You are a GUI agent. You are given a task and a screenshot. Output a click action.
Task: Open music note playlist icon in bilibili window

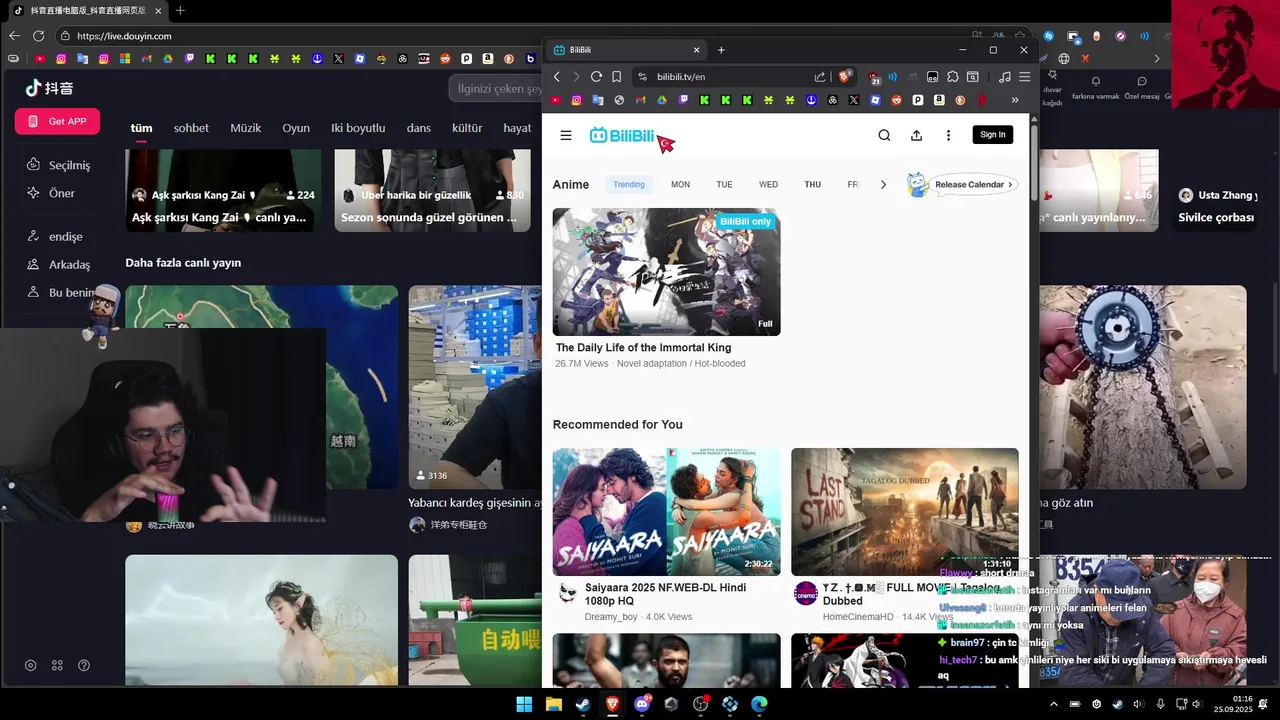pos(1005,77)
